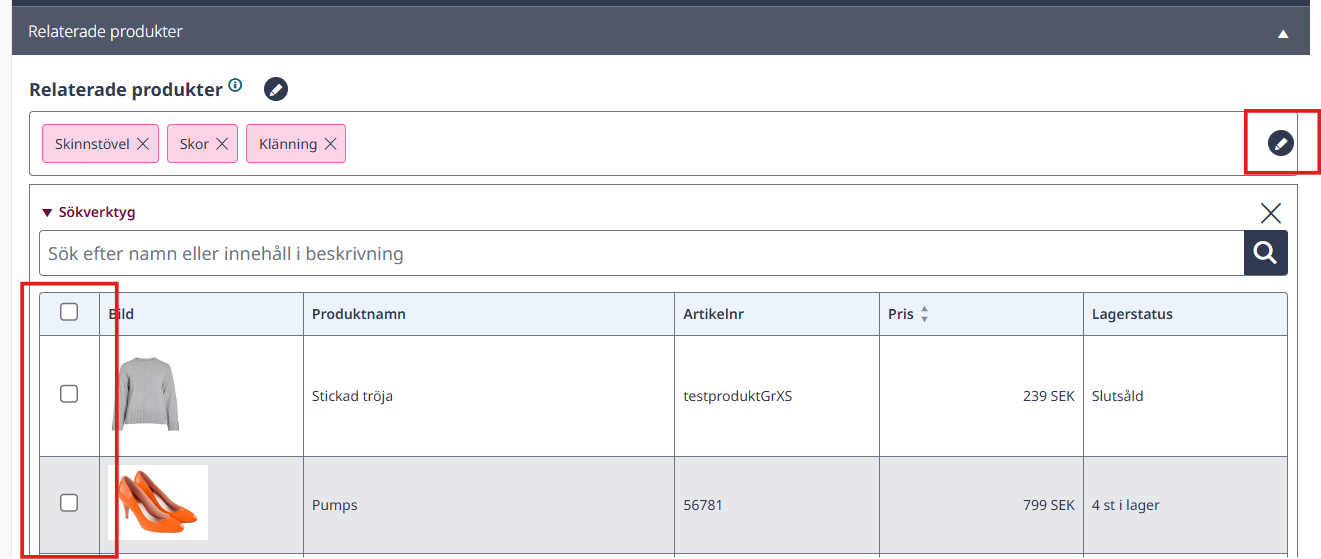Image resolution: width=1321 pixels, height=559 pixels.
Task: Sort the table by Pris
Action: pyautogui.click(x=924, y=314)
